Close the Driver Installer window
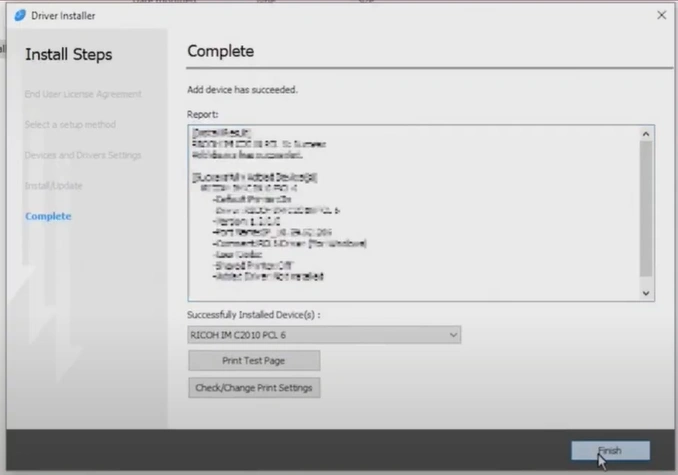The height and width of the screenshot is (475, 678). point(661,15)
